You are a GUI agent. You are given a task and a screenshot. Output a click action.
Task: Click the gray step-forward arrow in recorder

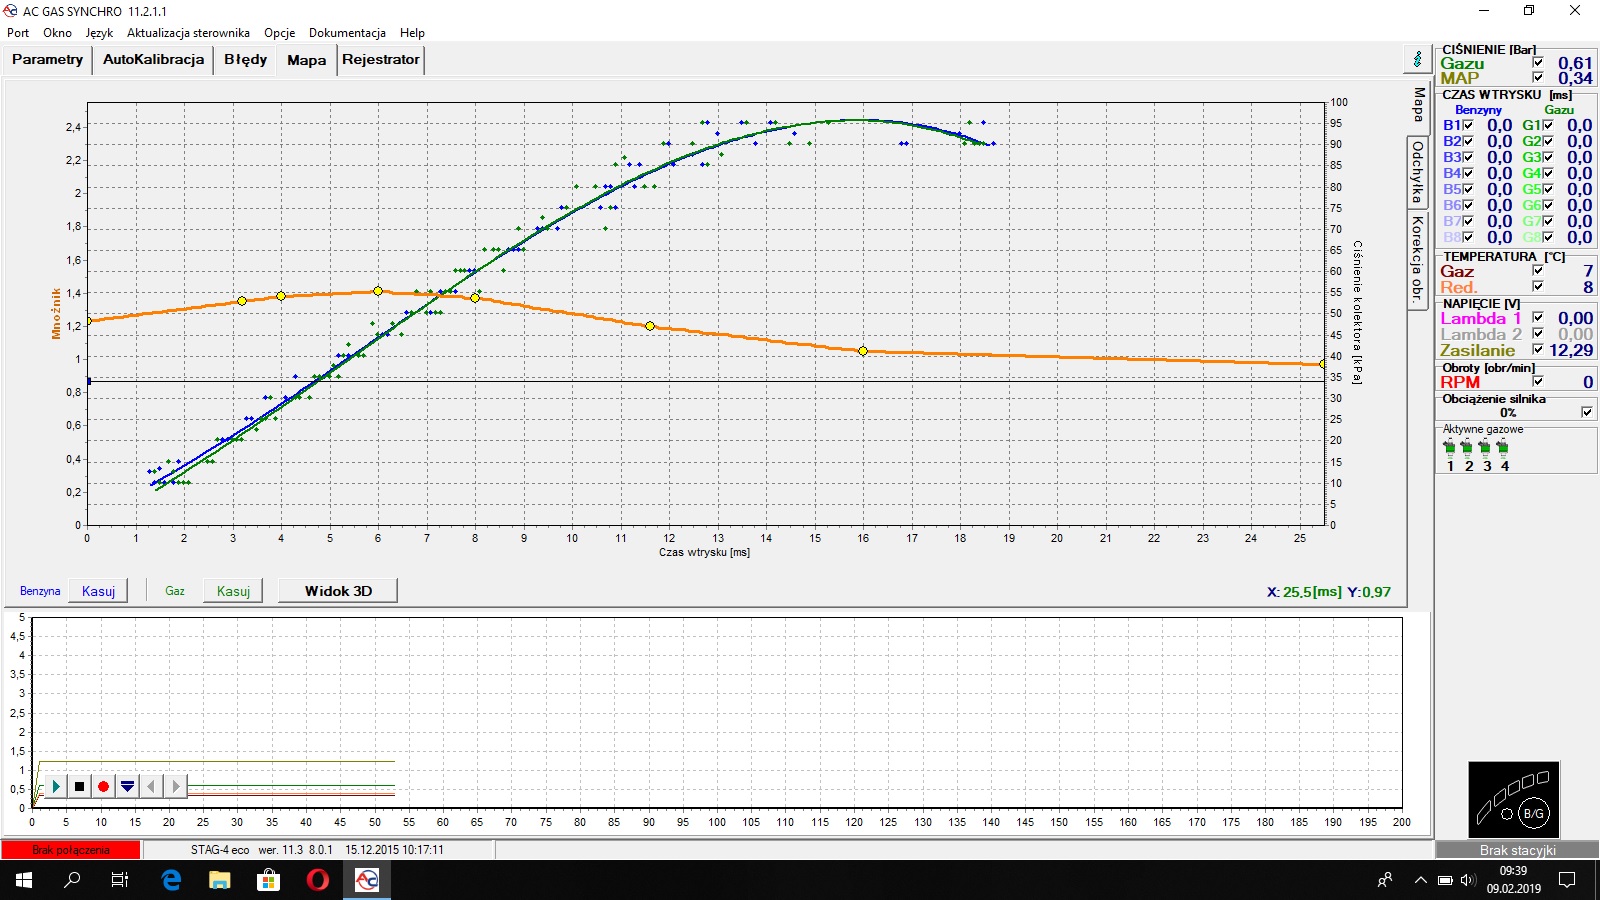click(x=175, y=787)
